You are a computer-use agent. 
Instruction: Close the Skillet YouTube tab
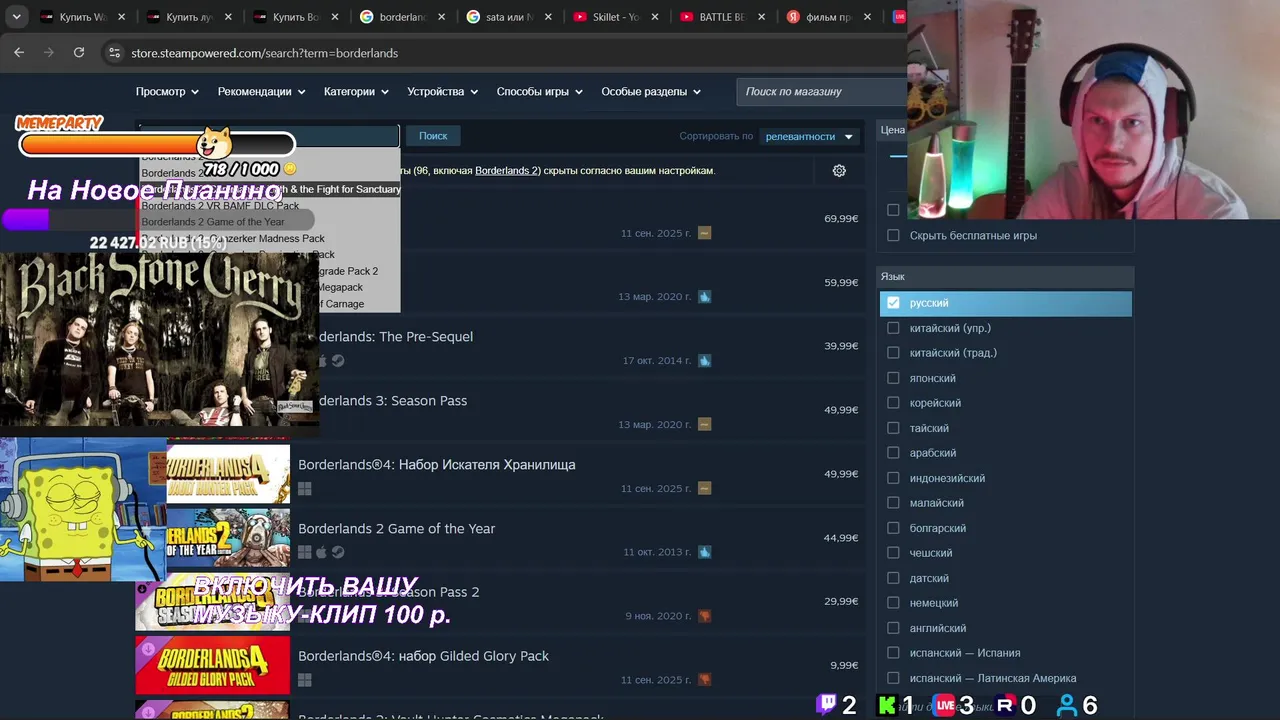(655, 17)
